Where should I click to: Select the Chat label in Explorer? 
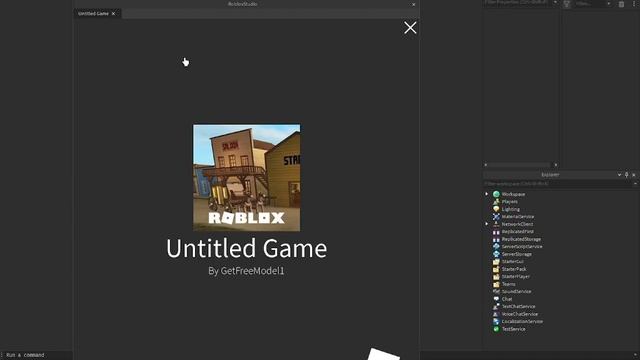click(507, 299)
